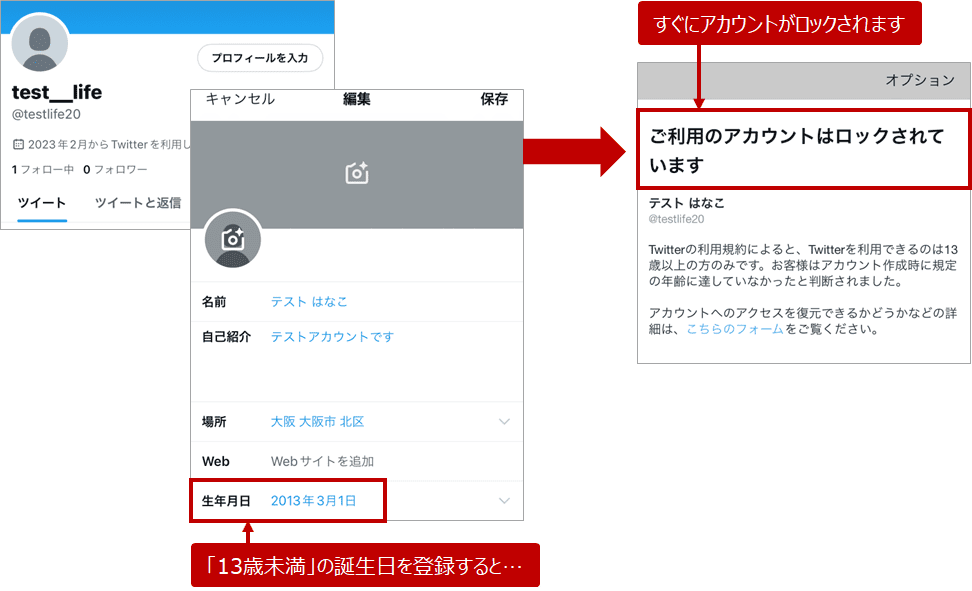The width and height of the screenshot is (972, 591).
Task: Expand the 場所 location chevron
Action: 504,422
